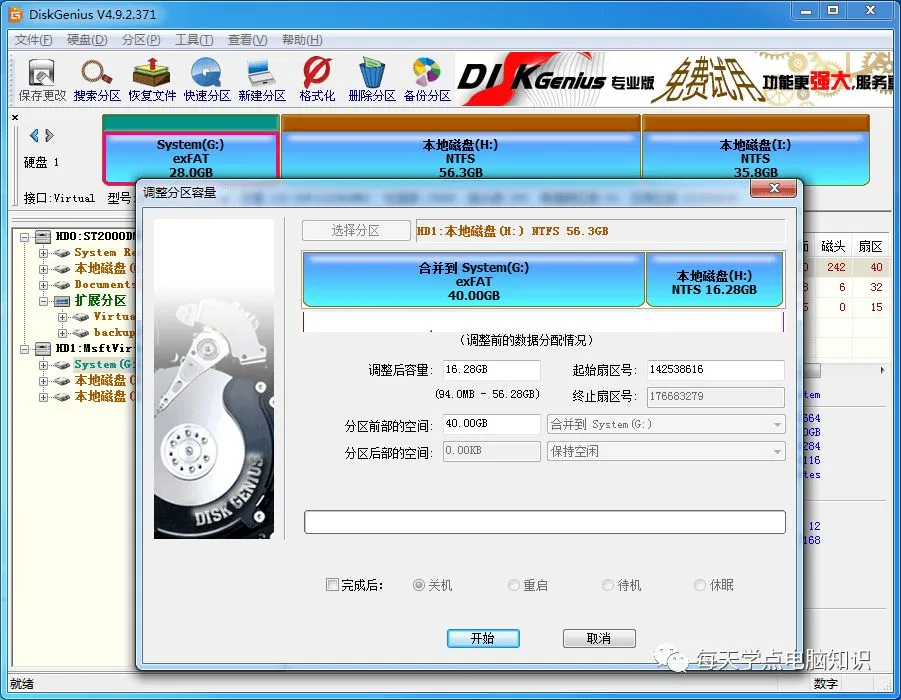Click the HD1 disk drive icon in tree
The height and width of the screenshot is (700, 901).
point(43,348)
